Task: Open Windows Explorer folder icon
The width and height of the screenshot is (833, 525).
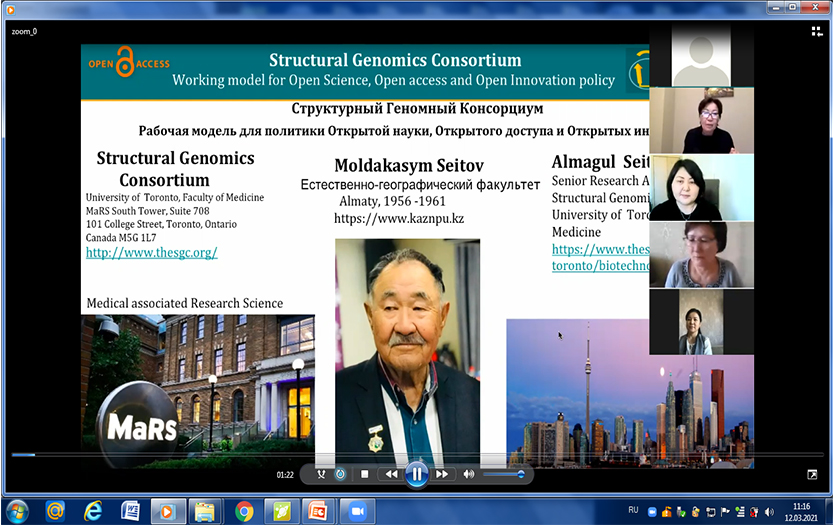Action: pyautogui.click(x=206, y=512)
